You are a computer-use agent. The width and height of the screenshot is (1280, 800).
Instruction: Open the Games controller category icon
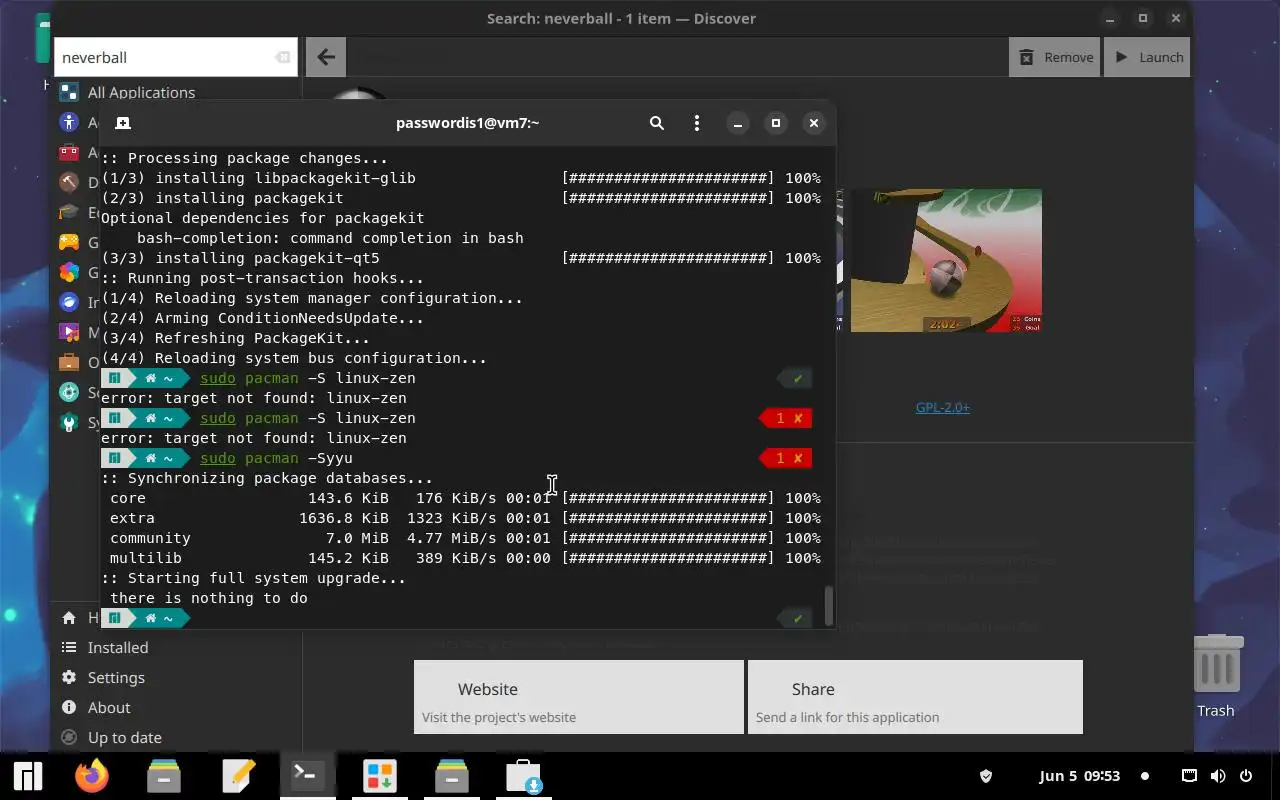[x=69, y=242]
